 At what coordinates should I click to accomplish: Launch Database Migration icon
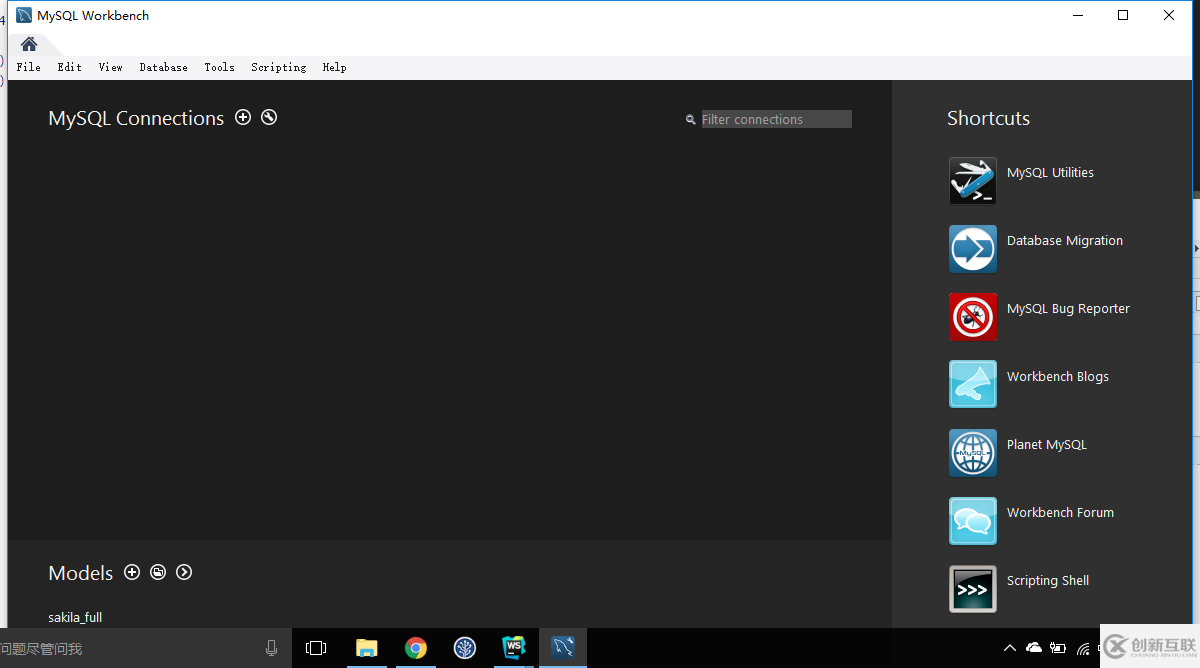(x=973, y=249)
